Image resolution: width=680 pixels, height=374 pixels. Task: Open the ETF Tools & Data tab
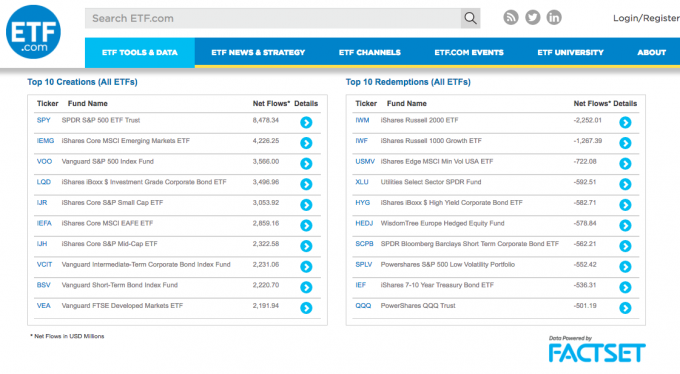140,52
